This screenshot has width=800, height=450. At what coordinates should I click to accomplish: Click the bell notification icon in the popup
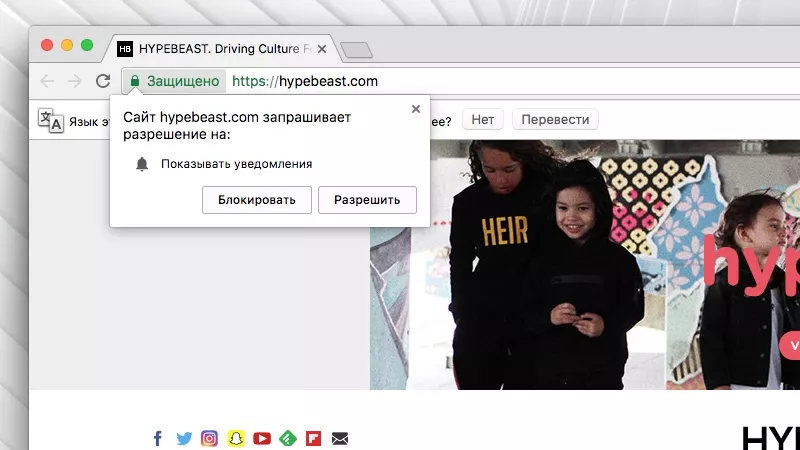pos(142,164)
